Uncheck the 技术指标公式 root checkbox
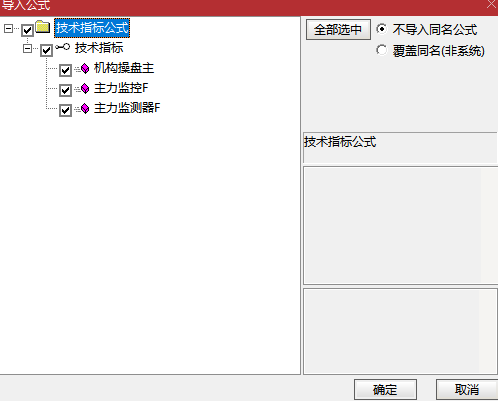 pyautogui.click(x=27, y=30)
